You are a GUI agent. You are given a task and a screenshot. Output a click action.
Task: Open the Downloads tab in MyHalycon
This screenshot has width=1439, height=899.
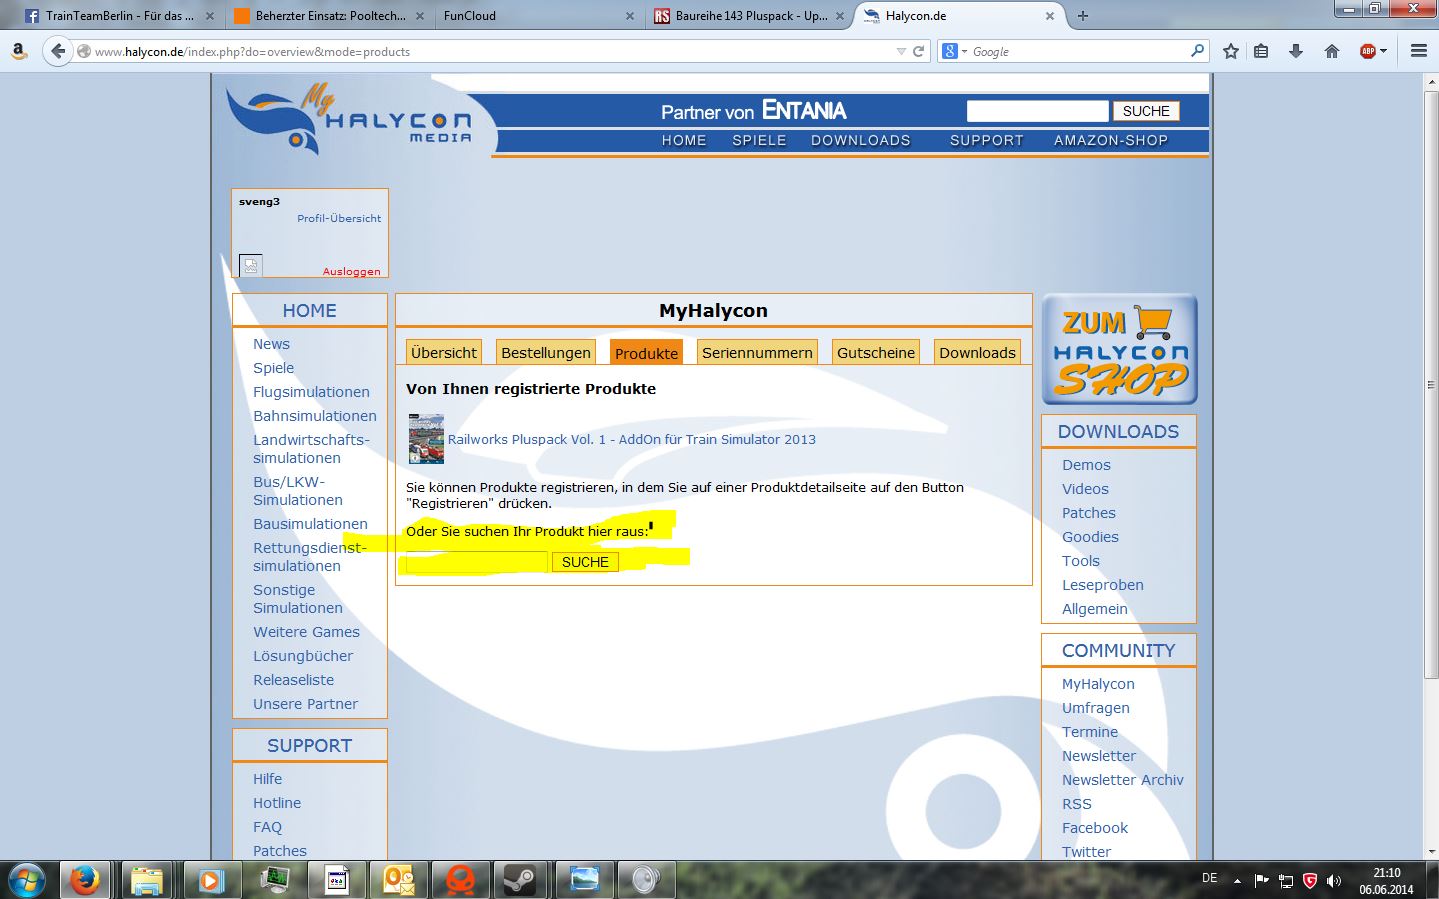[x=977, y=352]
